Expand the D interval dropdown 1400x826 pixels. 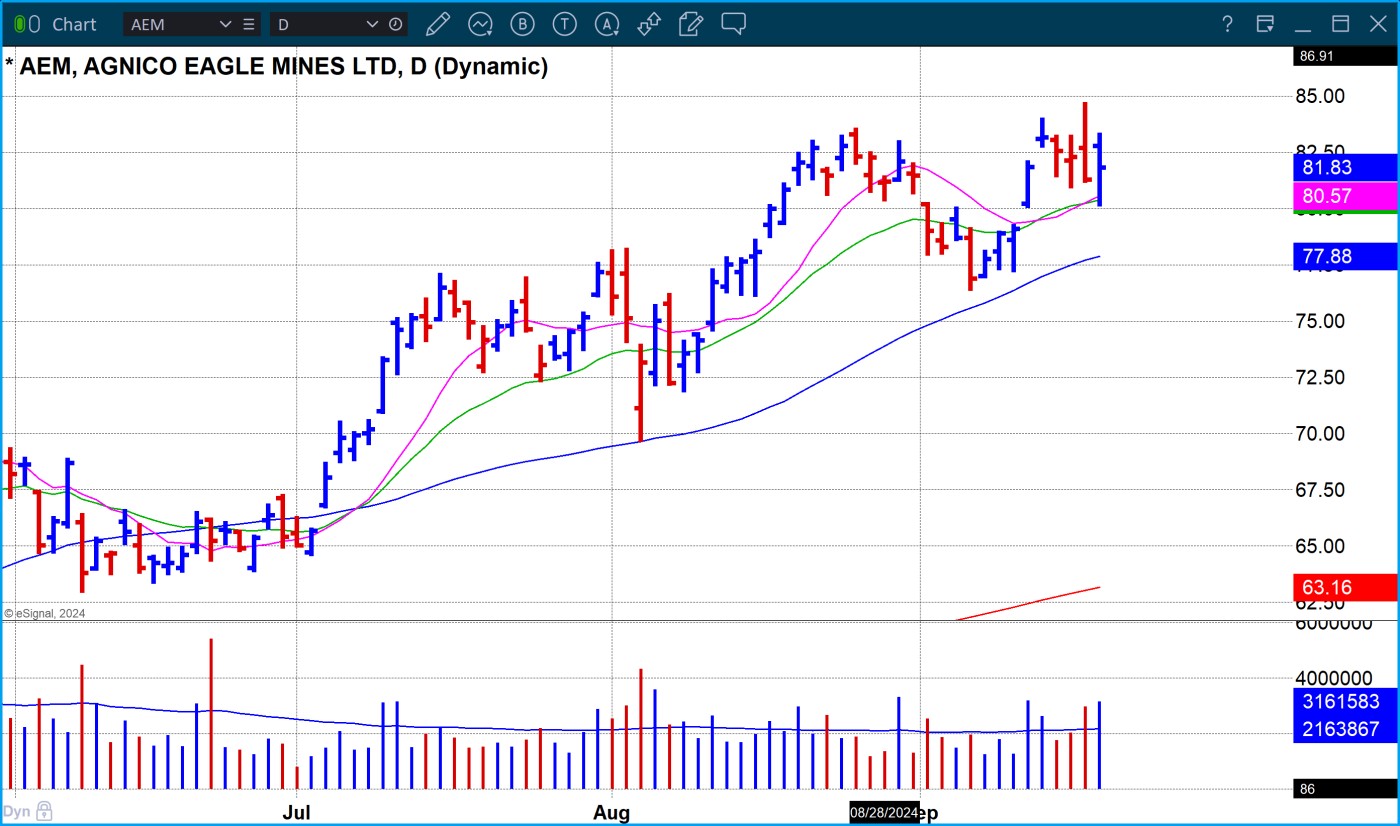373,24
